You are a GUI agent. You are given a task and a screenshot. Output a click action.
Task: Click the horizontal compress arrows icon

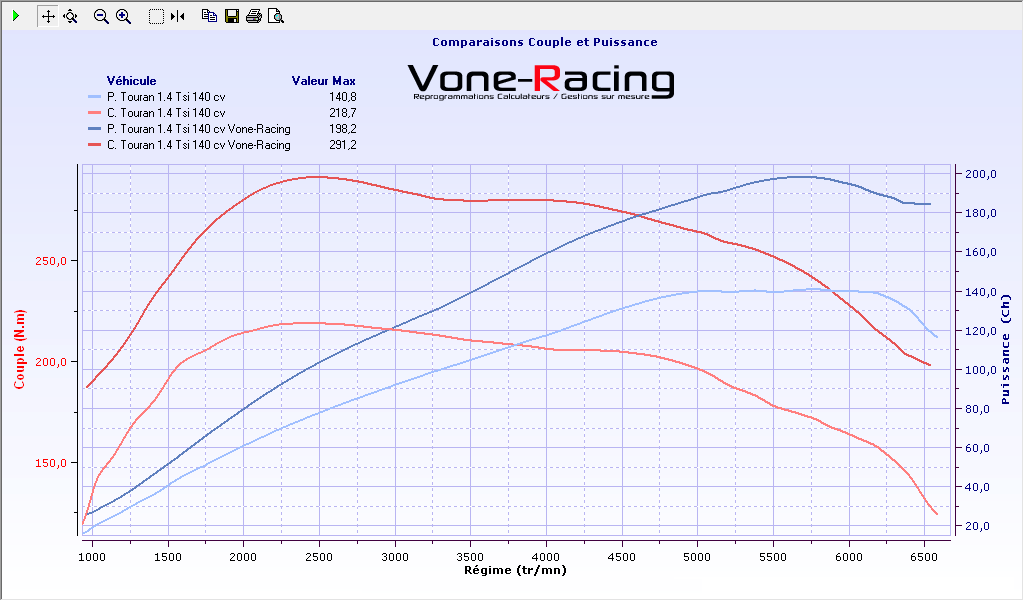pyautogui.click(x=177, y=16)
